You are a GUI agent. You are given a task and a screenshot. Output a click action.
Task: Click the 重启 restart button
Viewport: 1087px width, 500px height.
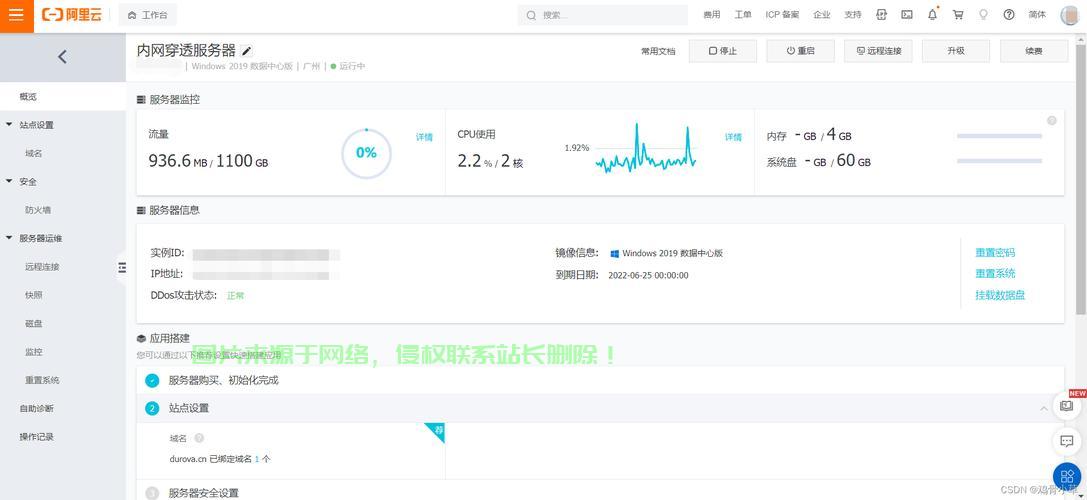(800, 51)
